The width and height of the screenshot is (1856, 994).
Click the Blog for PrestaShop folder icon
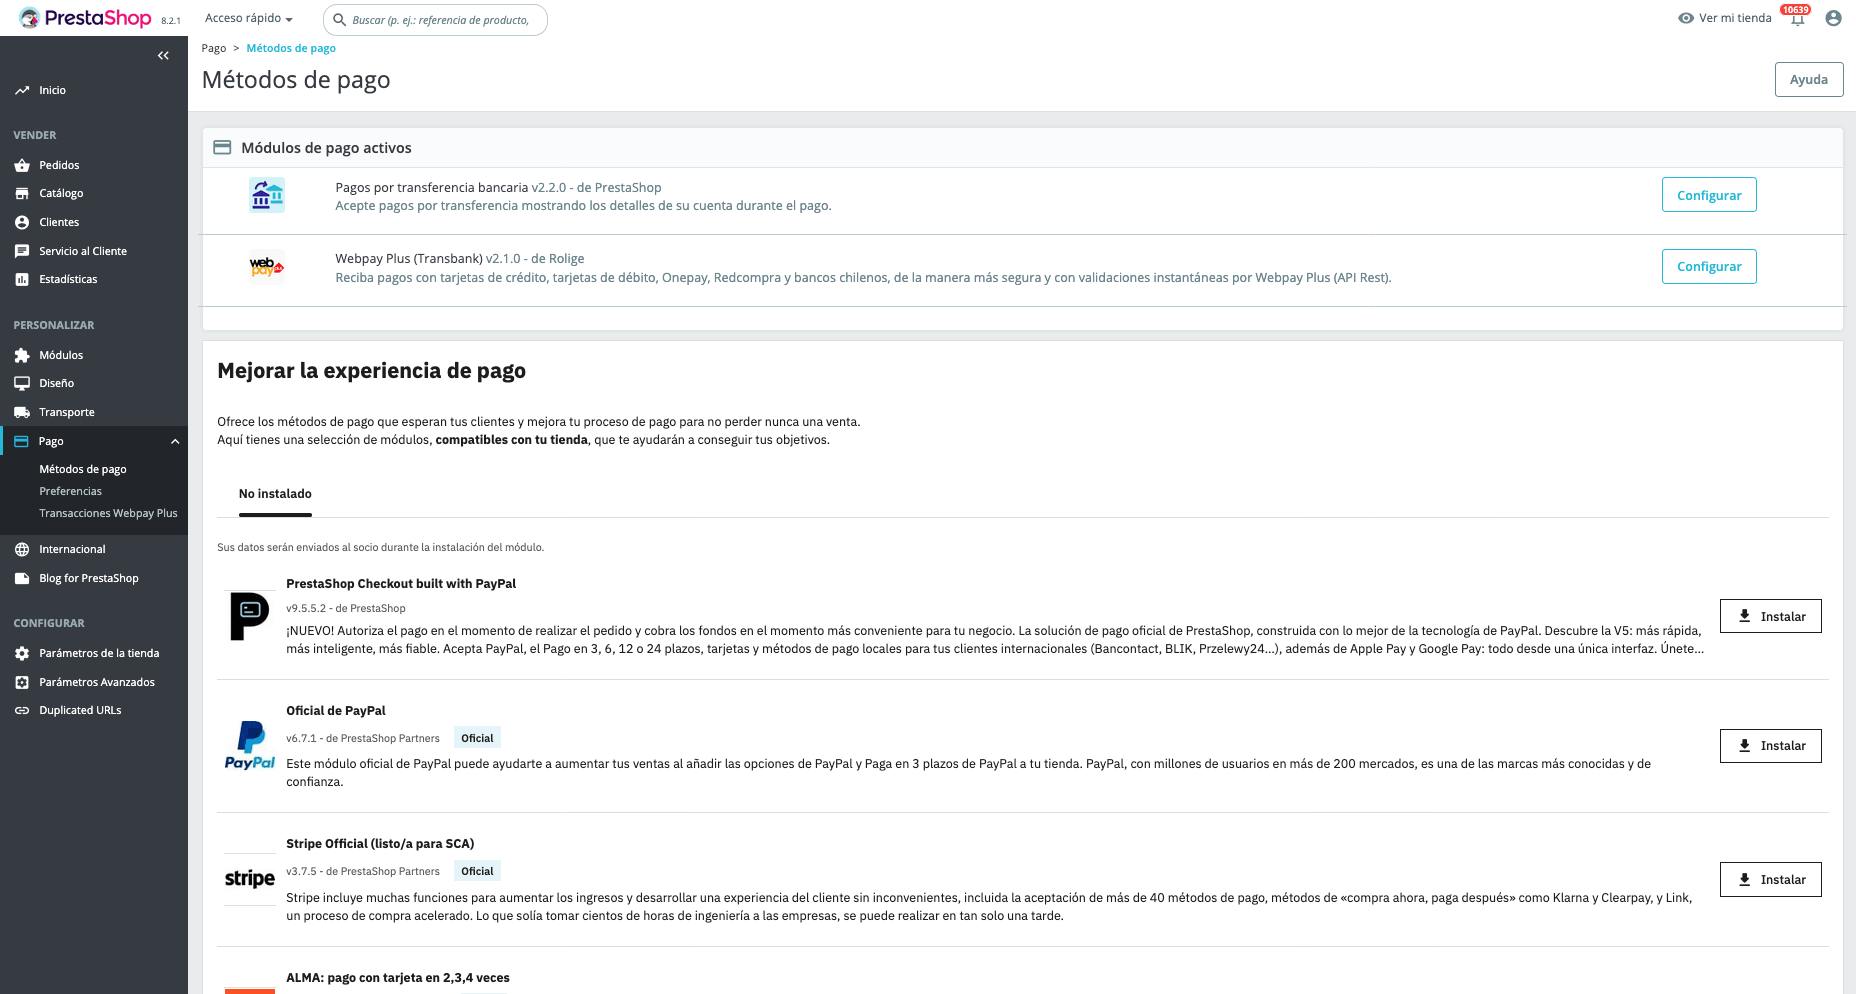coord(22,578)
